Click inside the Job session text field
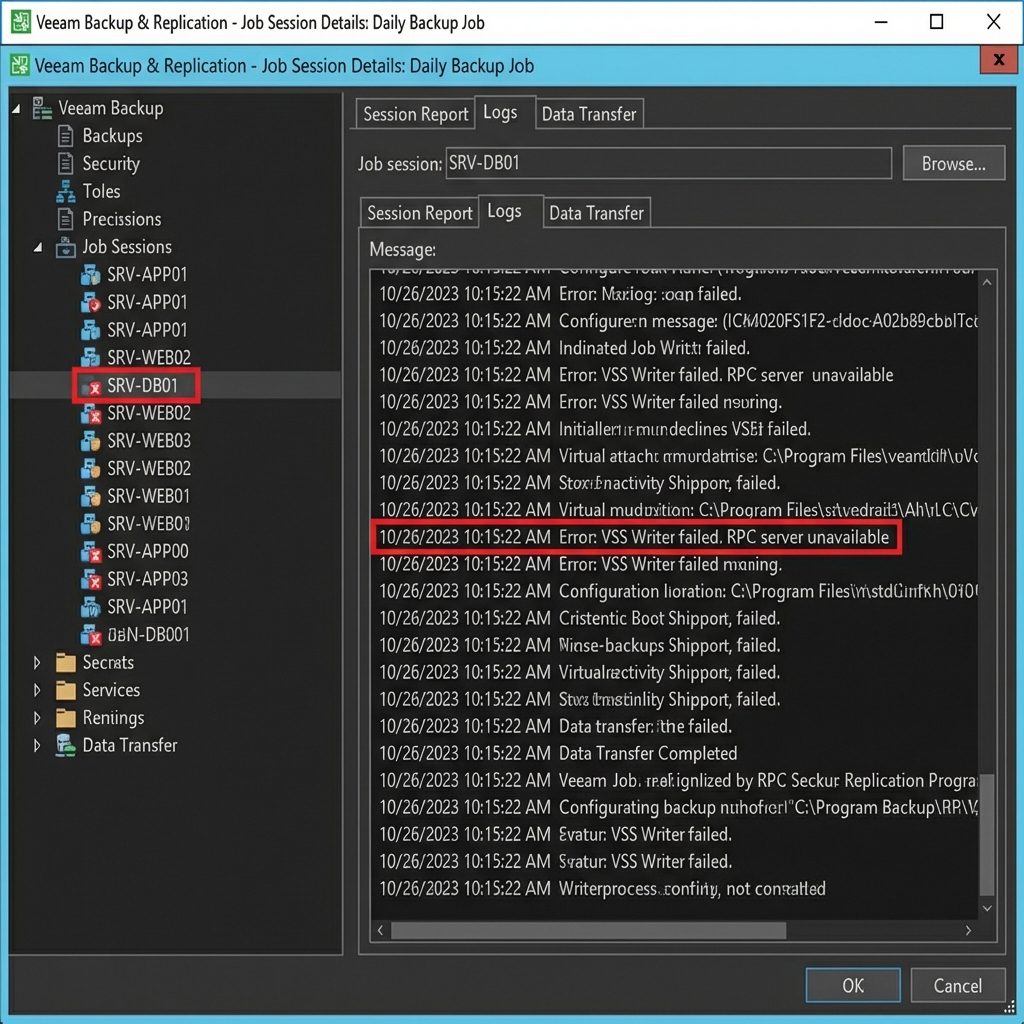 pyautogui.click(x=668, y=164)
